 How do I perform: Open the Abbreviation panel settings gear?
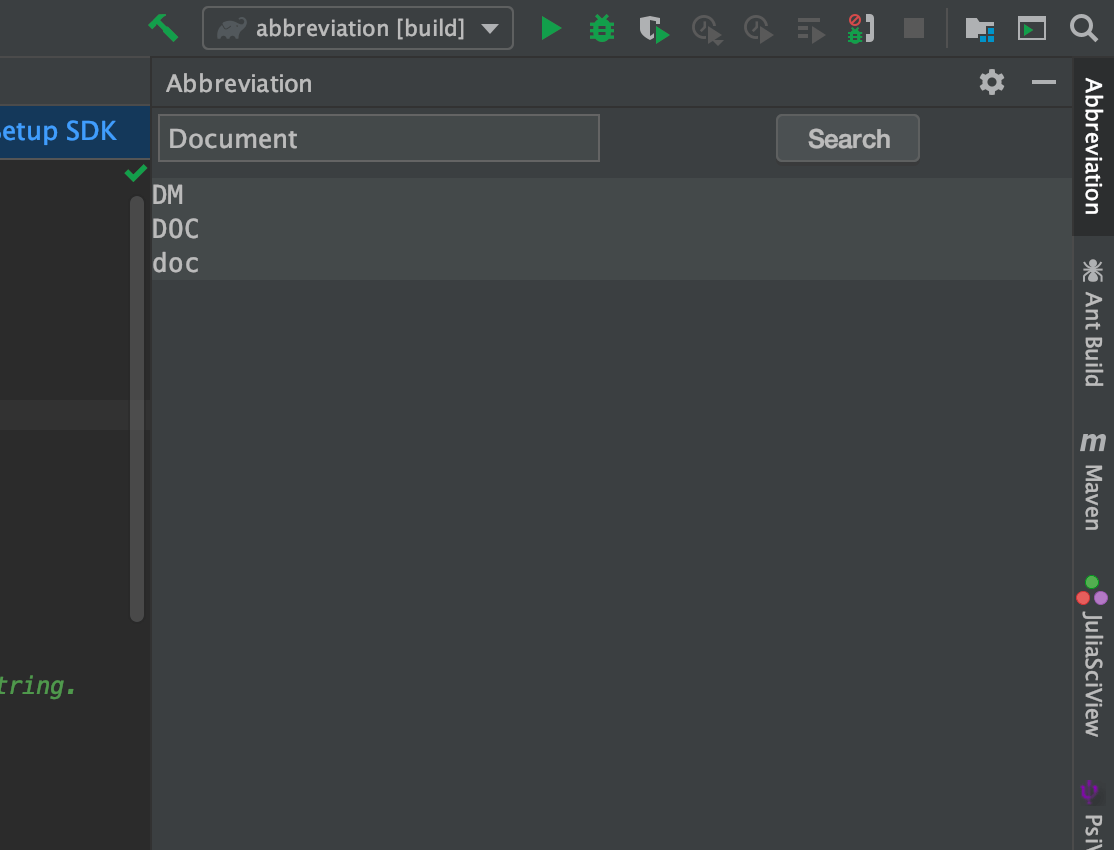(991, 82)
